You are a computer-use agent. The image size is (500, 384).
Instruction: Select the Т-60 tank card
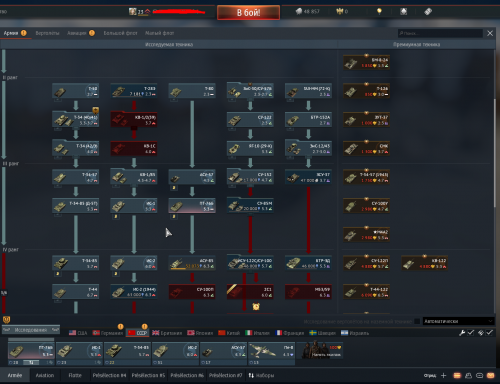pyautogui.click(x=75, y=91)
